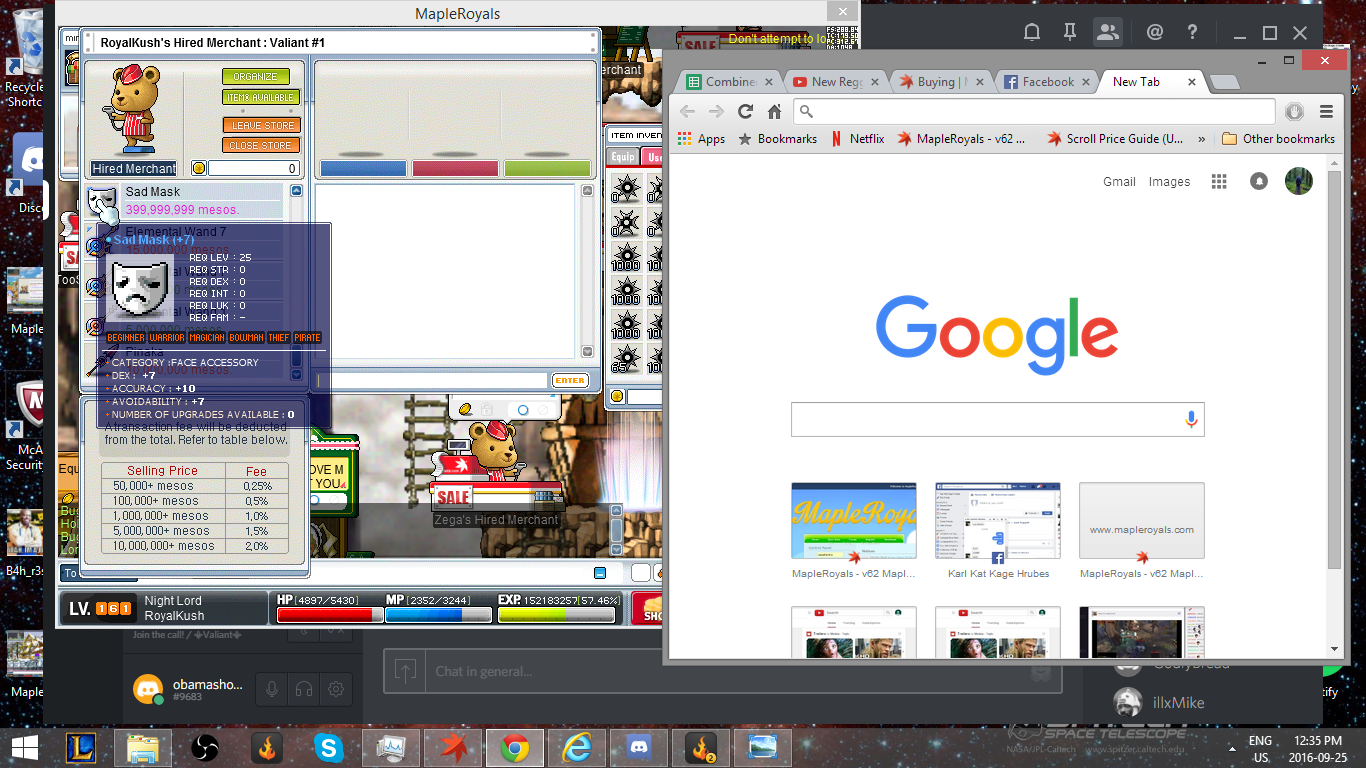Open League of Legends from the taskbar
1366x768 pixels.
pyautogui.click(x=81, y=748)
